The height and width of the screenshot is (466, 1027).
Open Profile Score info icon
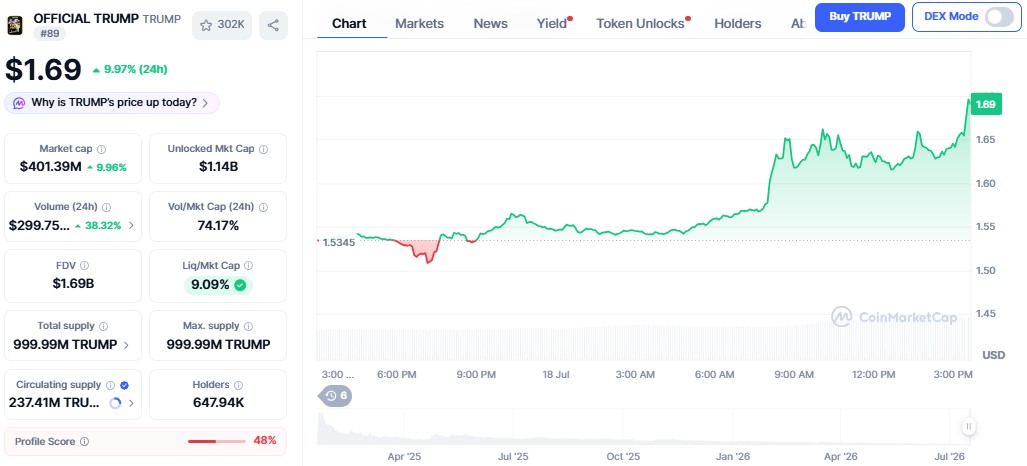[84, 442]
